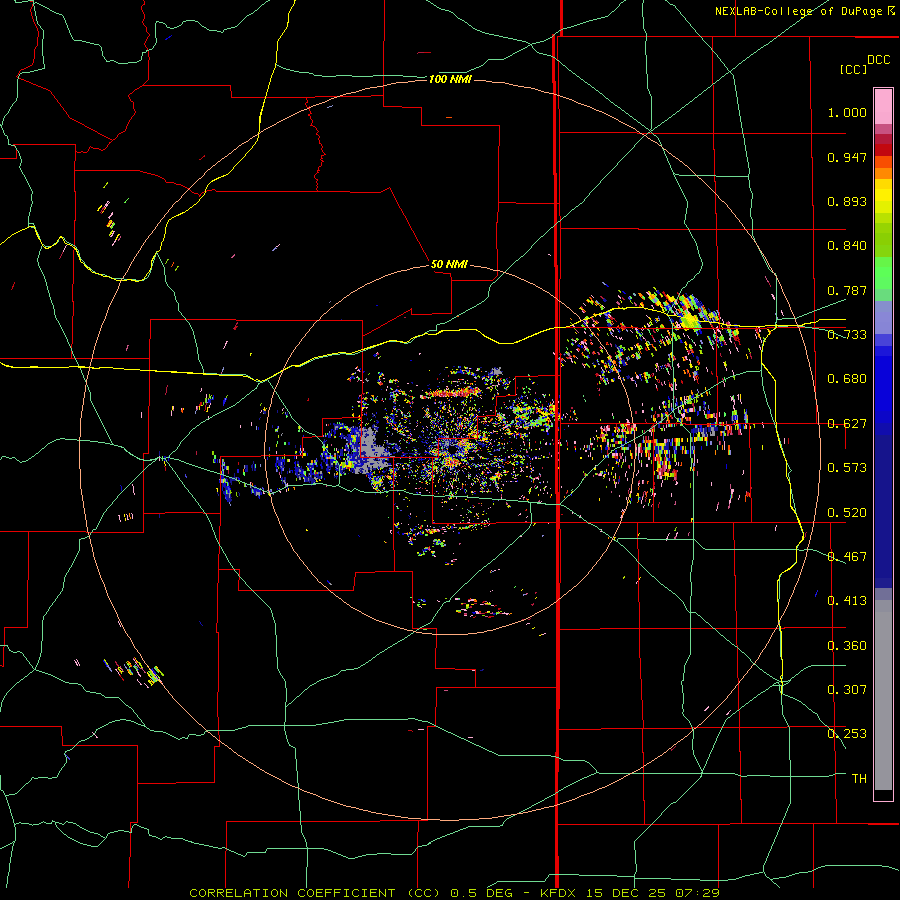Click the TH threshold legend label
The image size is (900, 900).
pyautogui.click(x=859, y=779)
